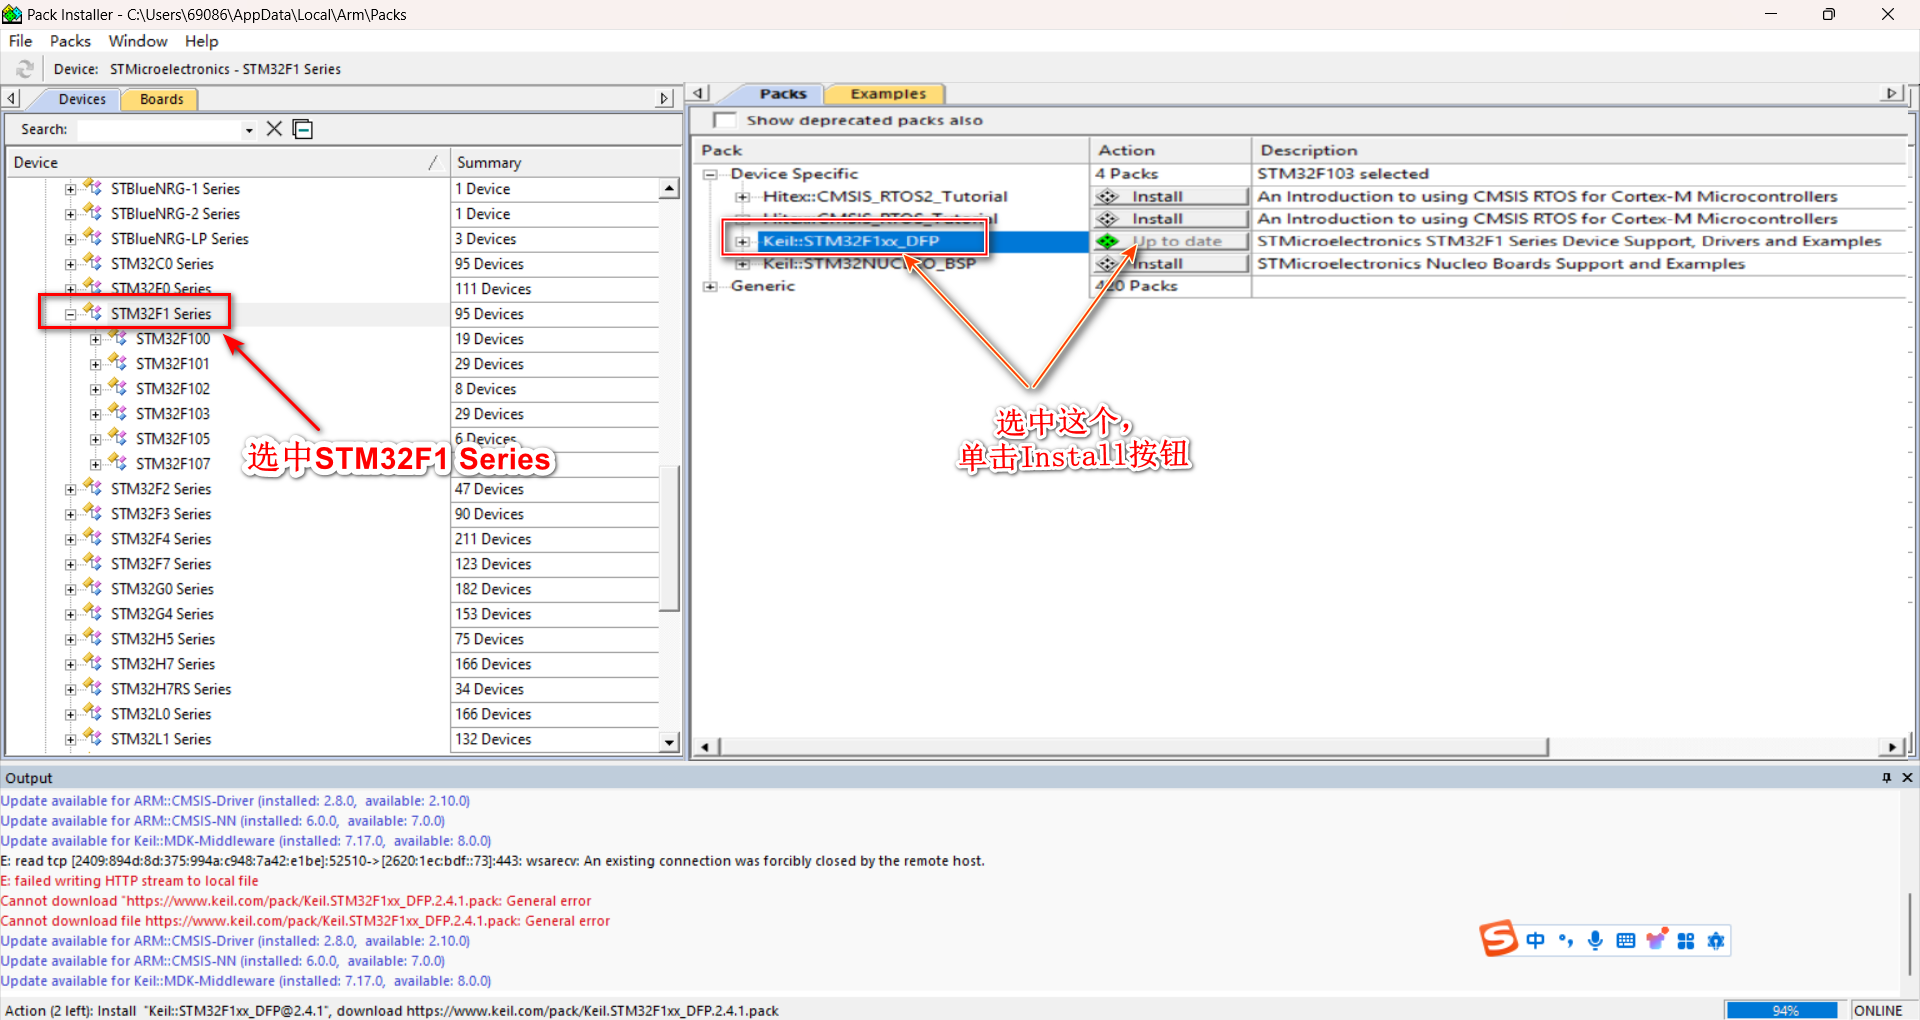The width and height of the screenshot is (1920, 1020).
Task: Click the refresh packs toolbar icon
Action: point(25,69)
